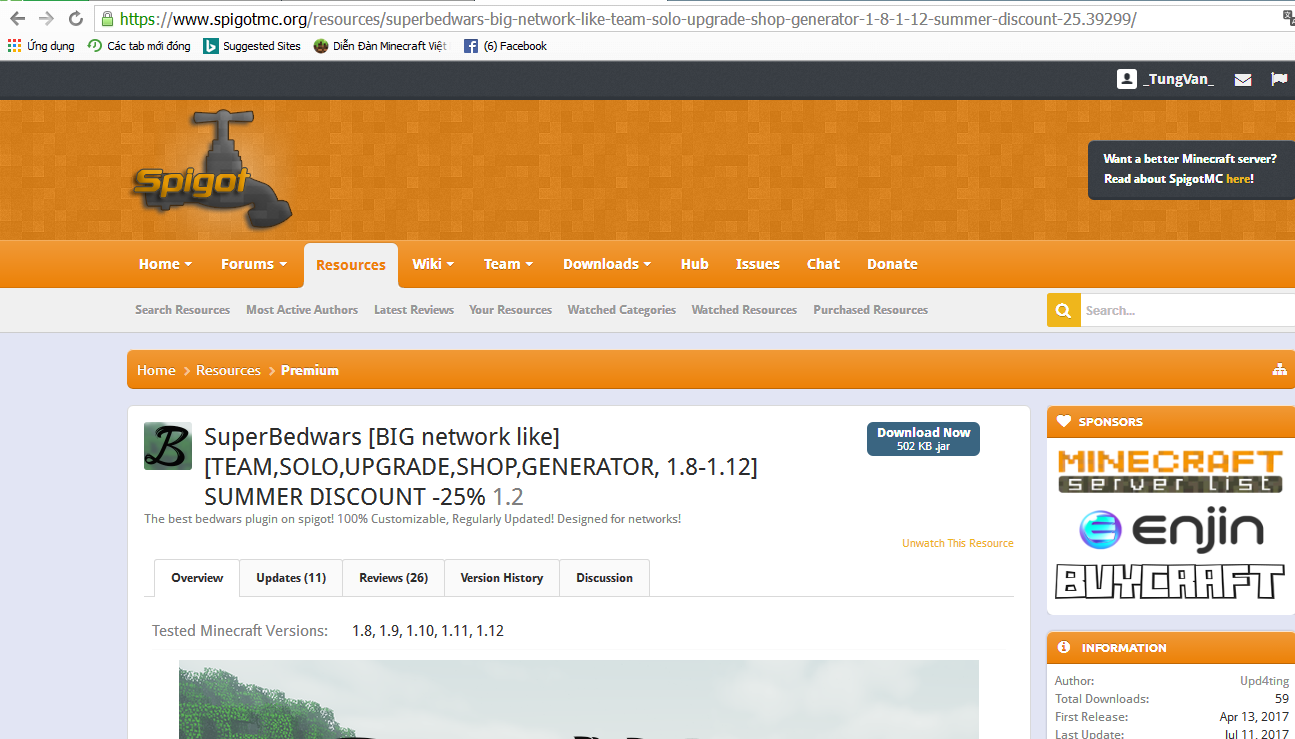The image size is (1295, 739).
Task: Open the Chat page
Action: 823,264
